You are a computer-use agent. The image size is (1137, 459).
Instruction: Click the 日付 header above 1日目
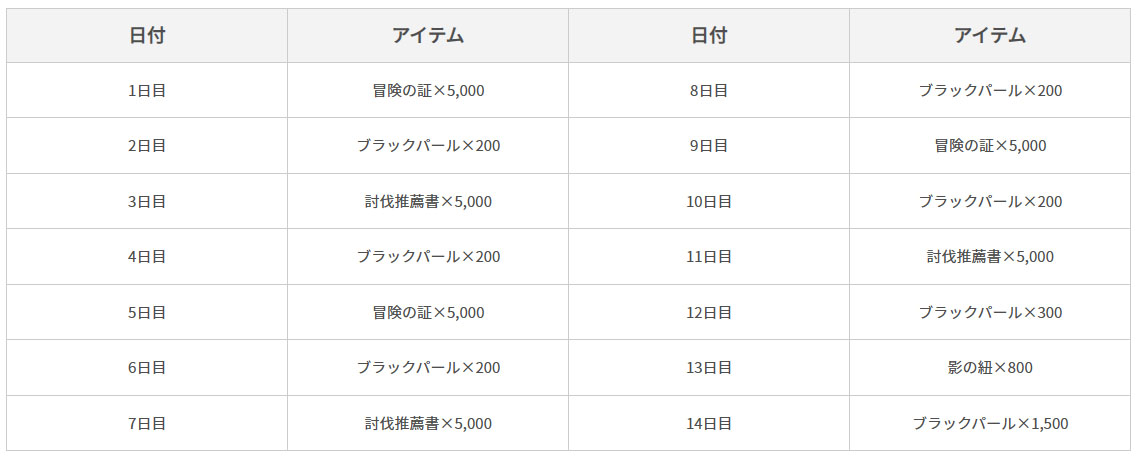coord(147,36)
